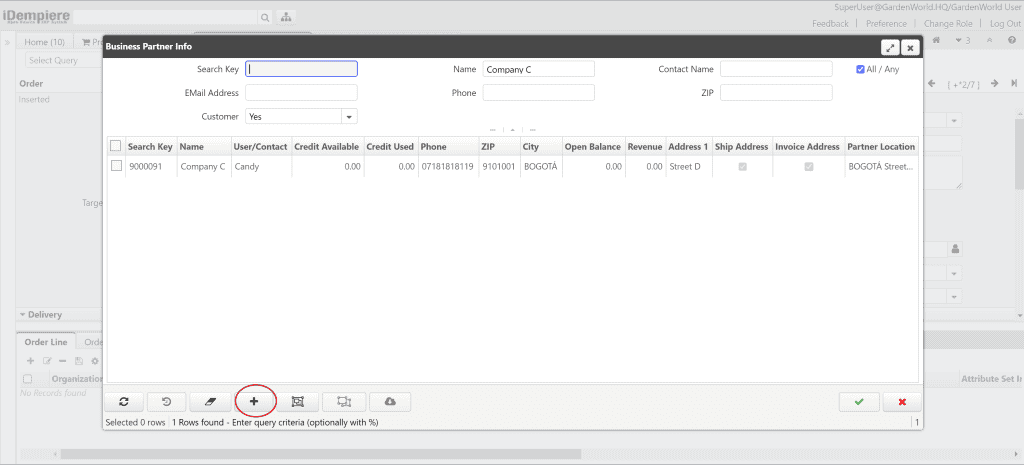The image size is (1024, 465).
Task: Click the undo/reset arrow button
Action: [x=166, y=401]
